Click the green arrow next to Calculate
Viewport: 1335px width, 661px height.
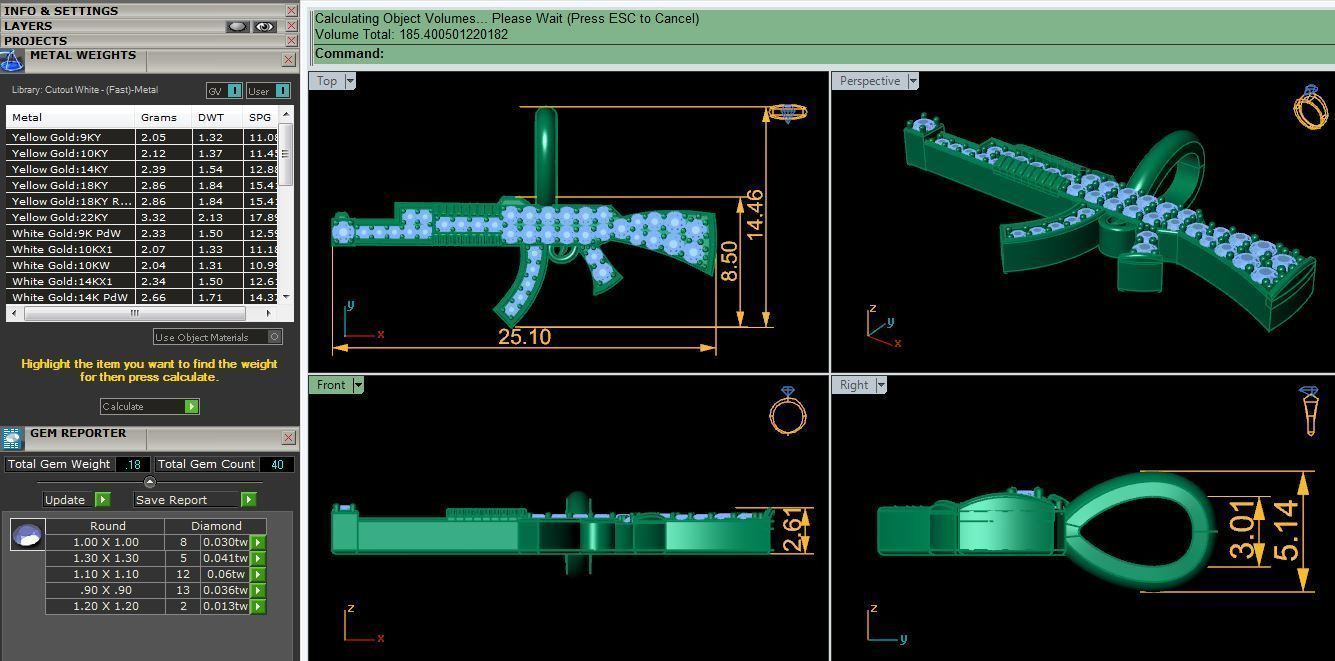(x=191, y=406)
